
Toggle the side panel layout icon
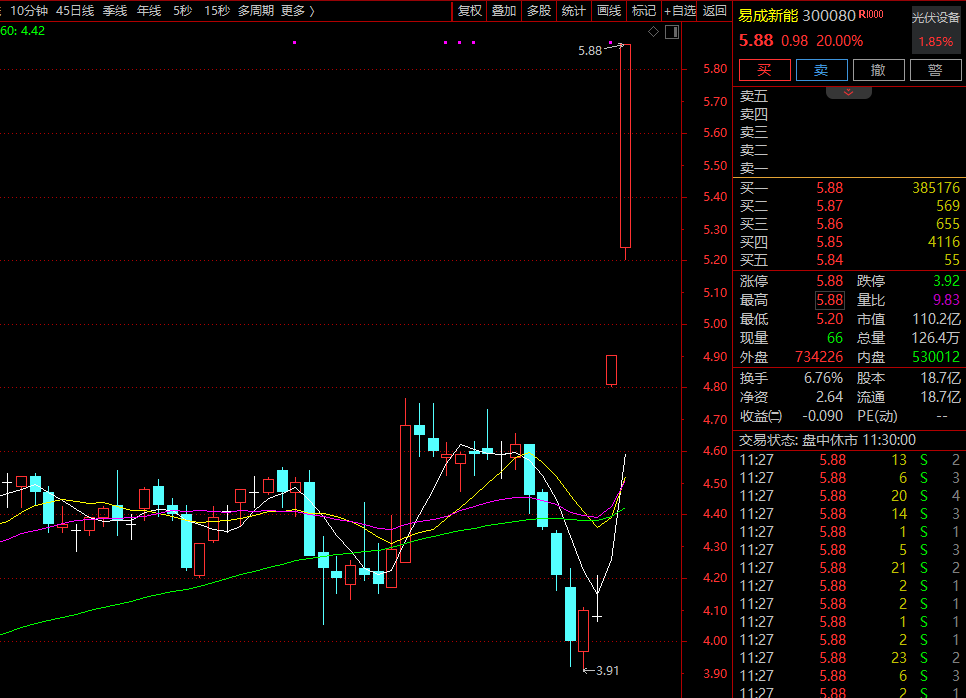[672, 31]
